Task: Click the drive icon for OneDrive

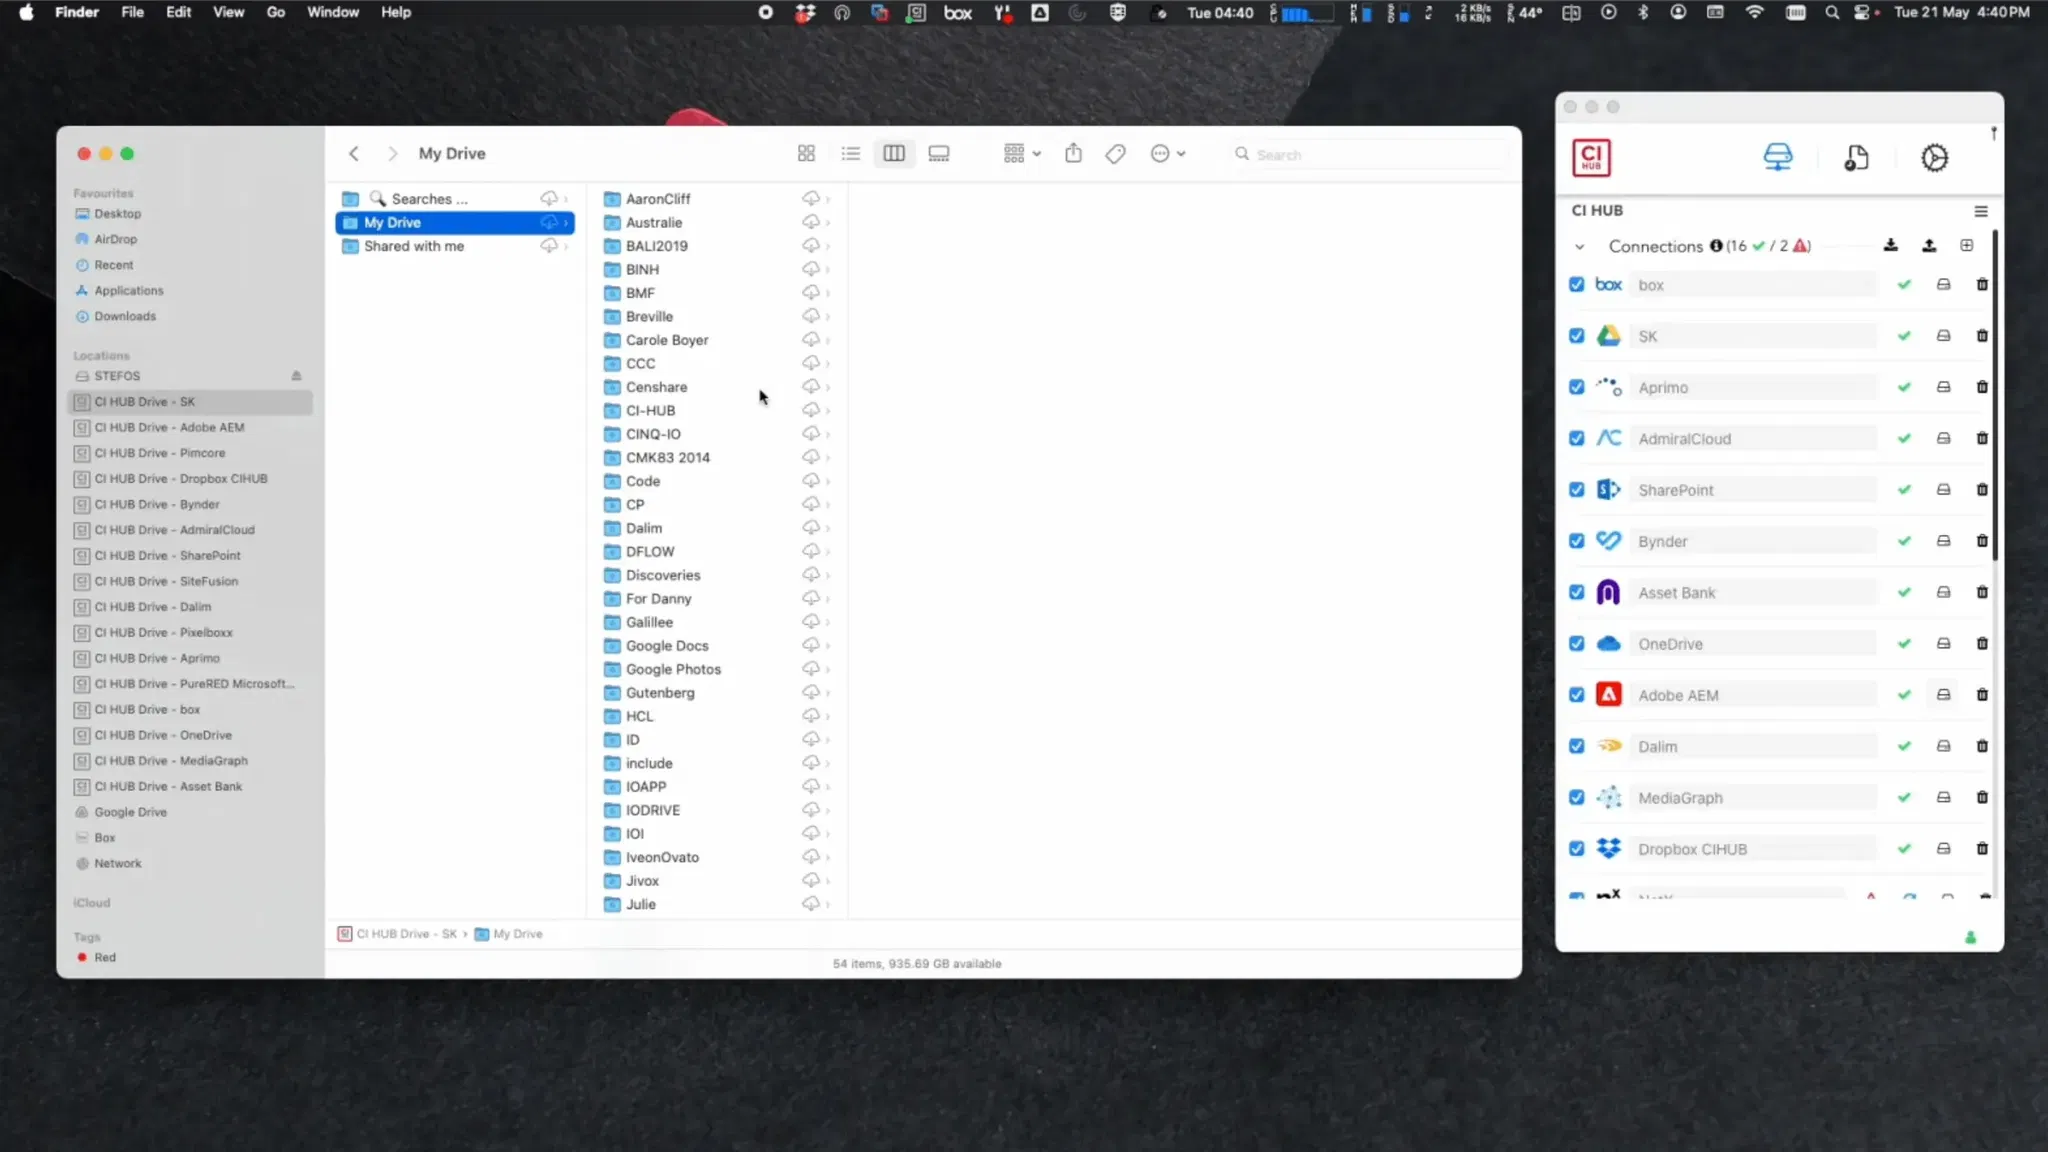Action: pos(1943,643)
